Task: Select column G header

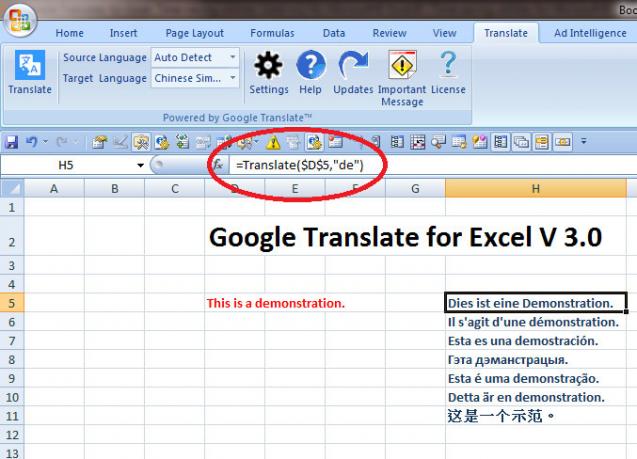Action: click(415, 188)
